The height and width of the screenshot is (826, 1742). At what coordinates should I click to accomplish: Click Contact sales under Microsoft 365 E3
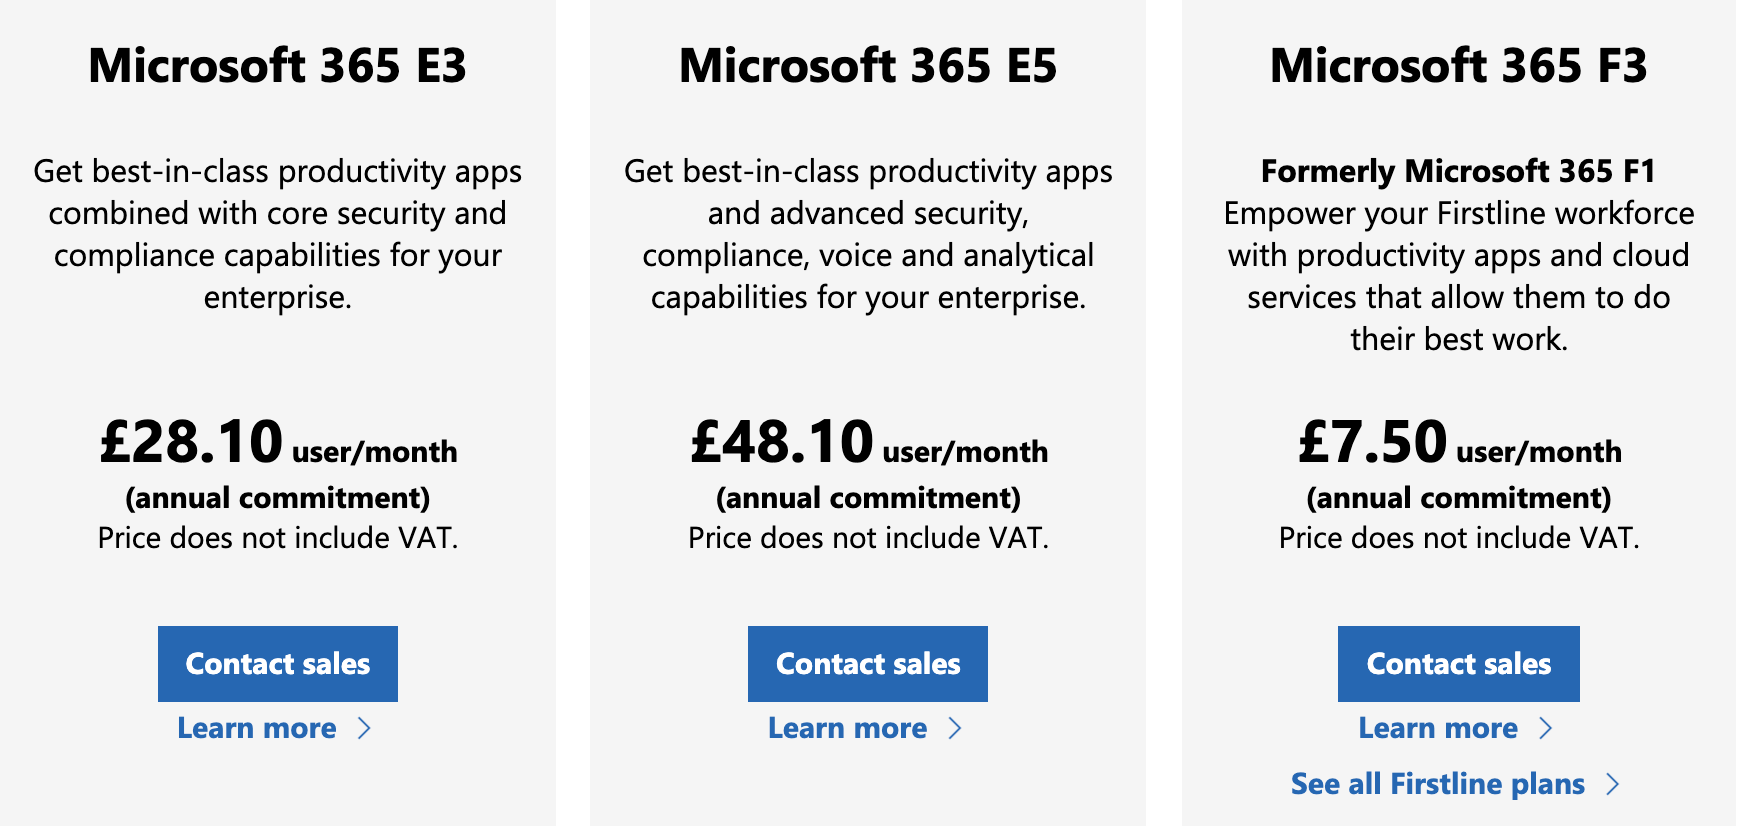[x=277, y=663]
